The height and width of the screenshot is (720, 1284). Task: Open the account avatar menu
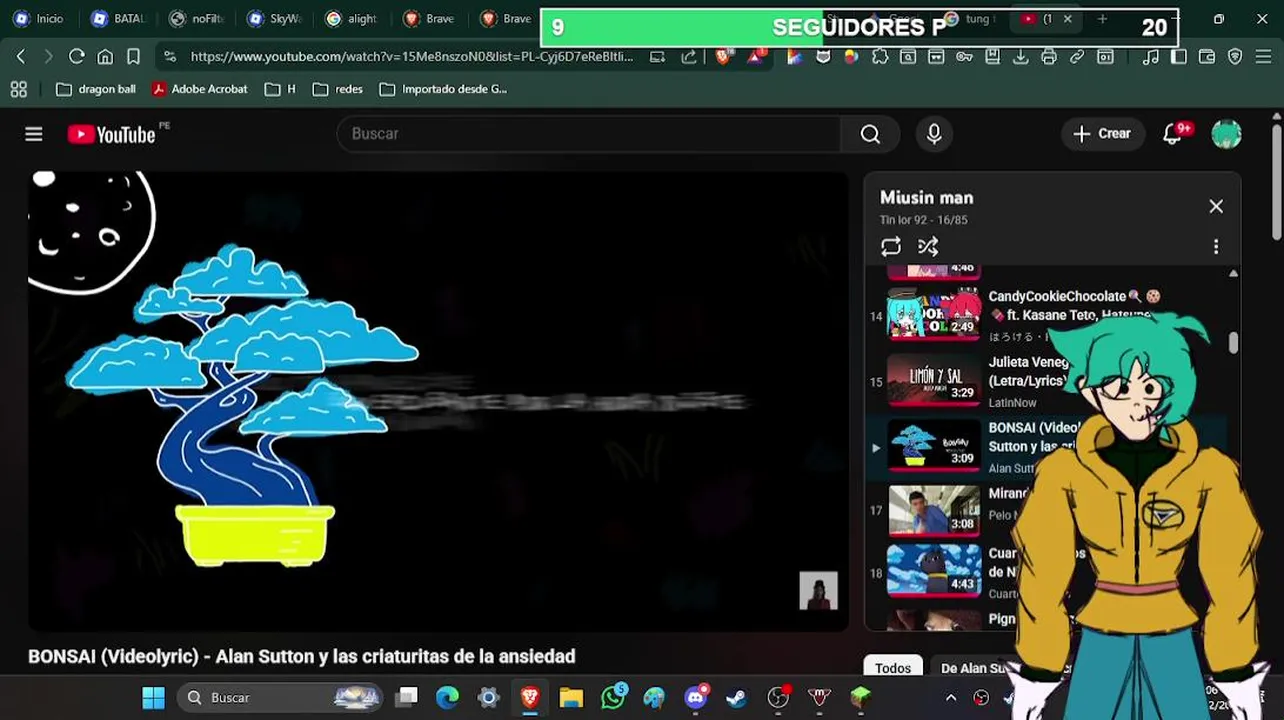click(1226, 134)
